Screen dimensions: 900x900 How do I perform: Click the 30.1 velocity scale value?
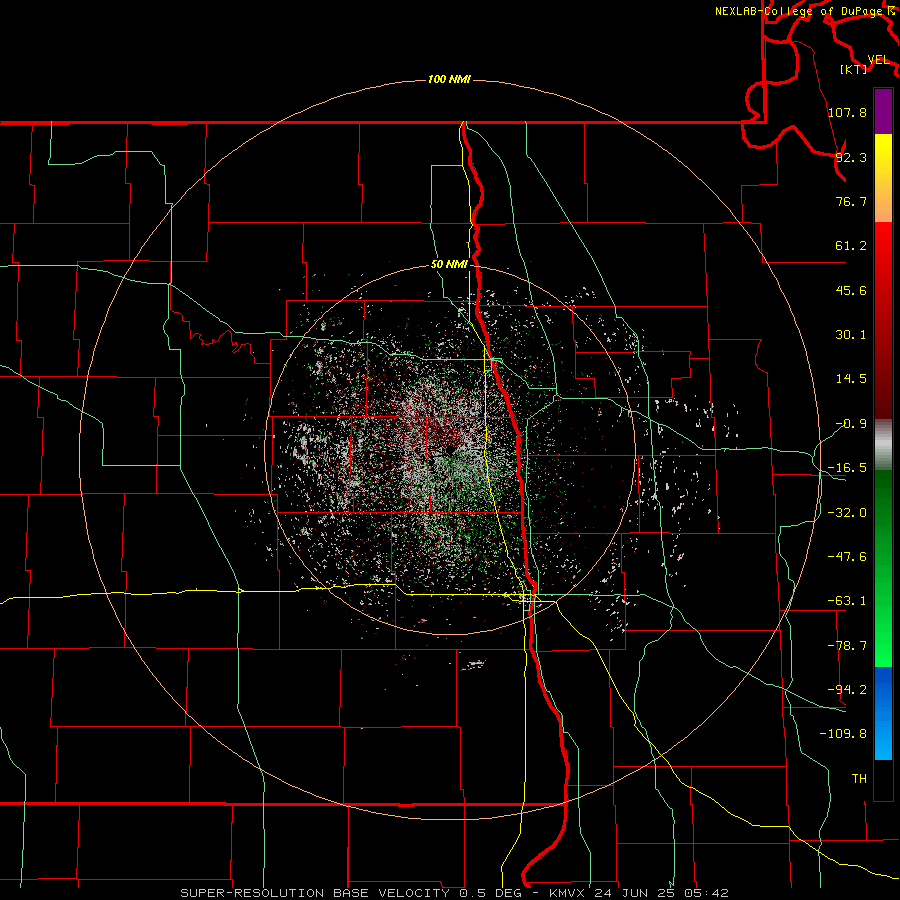pos(851,335)
